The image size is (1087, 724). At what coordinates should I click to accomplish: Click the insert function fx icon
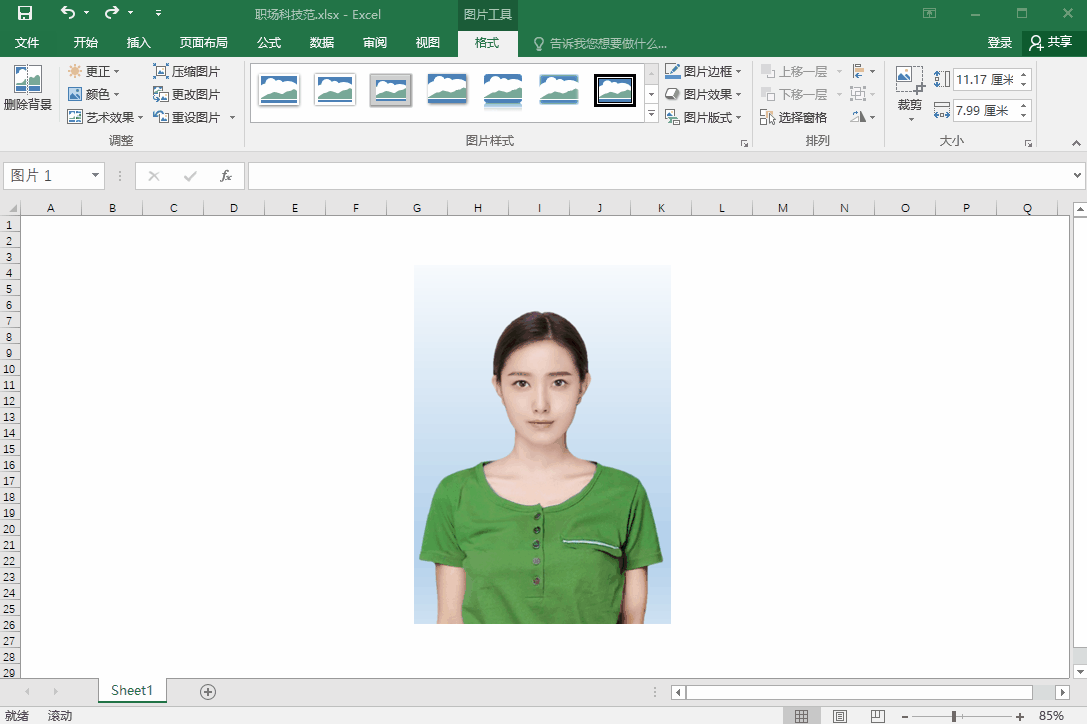(226, 176)
